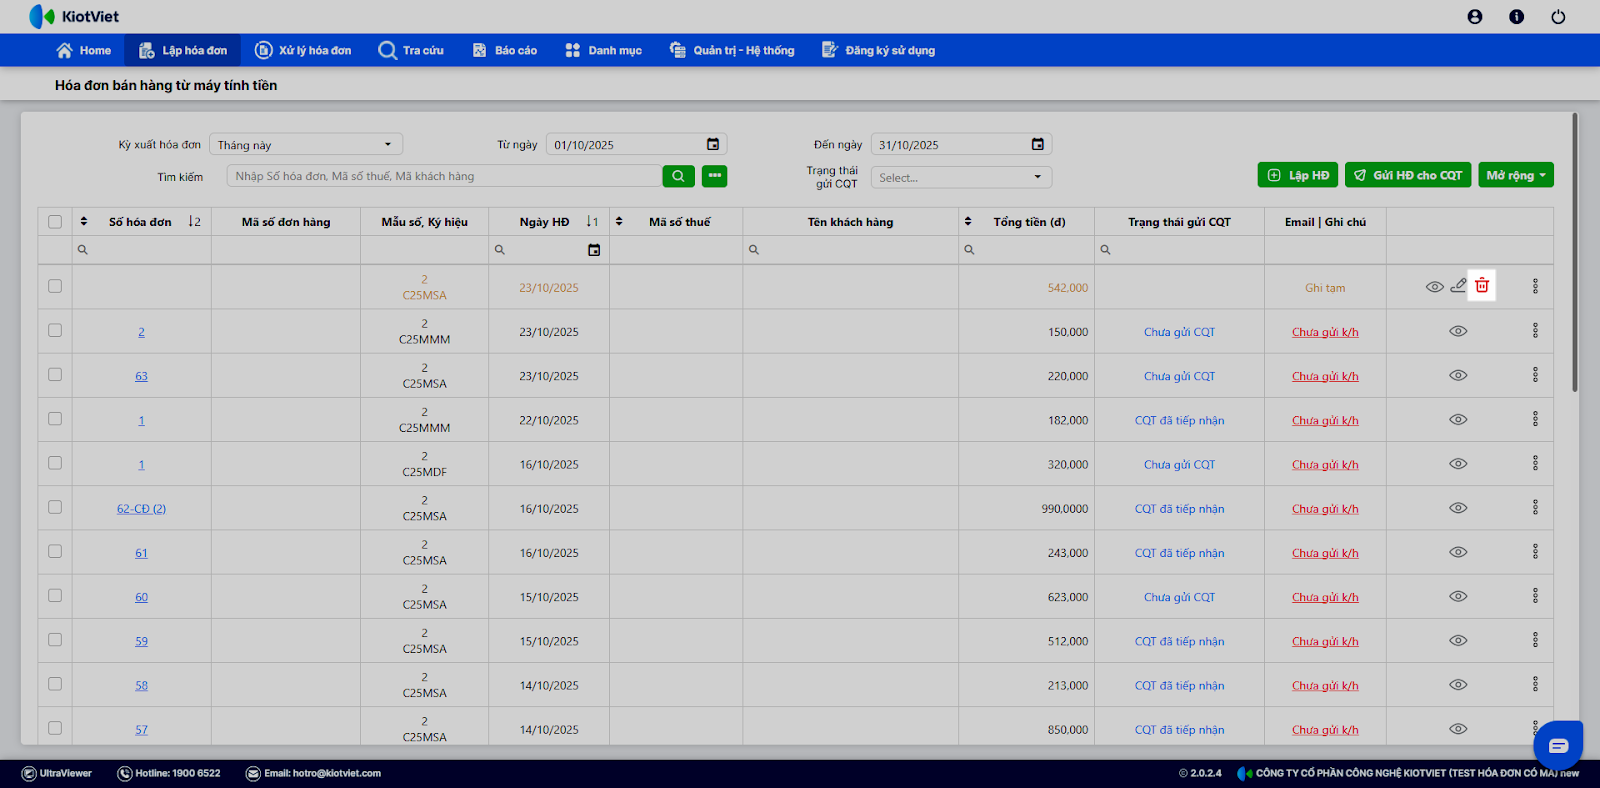Tick the select-all checkbox in table header
This screenshot has width=1600, height=788.
pyautogui.click(x=55, y=222)
